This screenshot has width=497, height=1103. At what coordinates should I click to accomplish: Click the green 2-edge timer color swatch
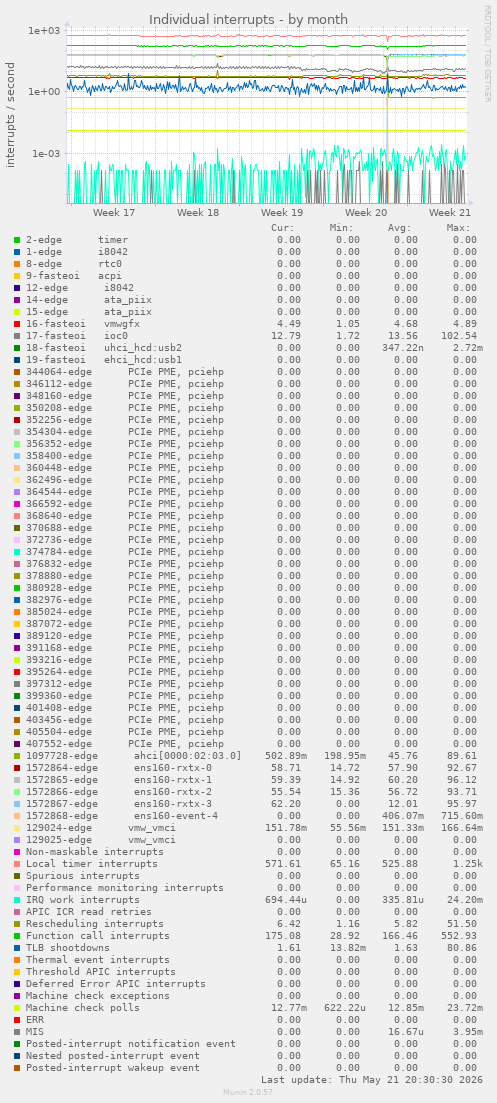[x=16, y=240]
